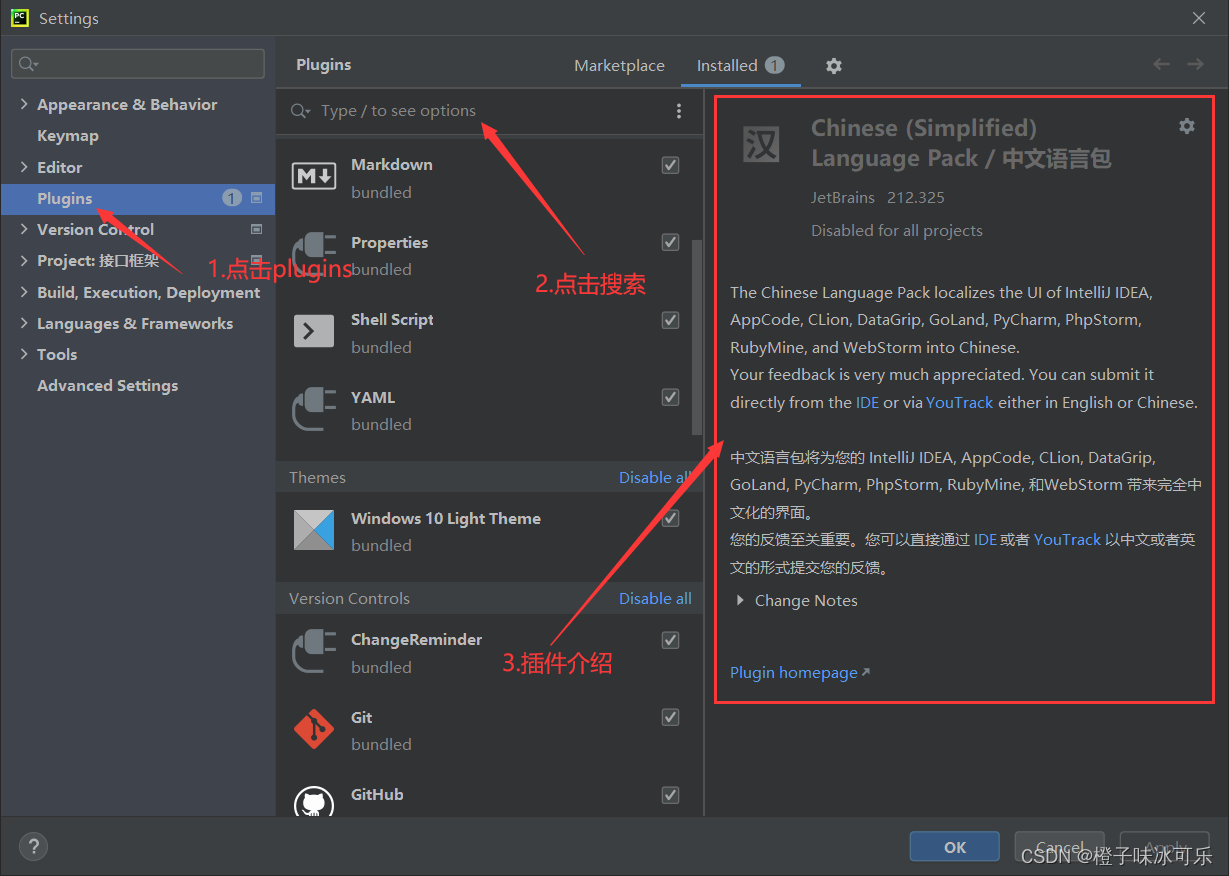Focus the plugin search field
Screen dimensions: 1229x876
pyautogui.click(x=490, y=111)
